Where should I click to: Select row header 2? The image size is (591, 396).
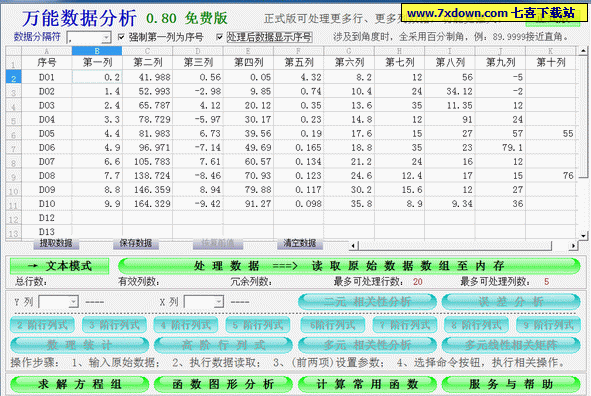[14, 78]
